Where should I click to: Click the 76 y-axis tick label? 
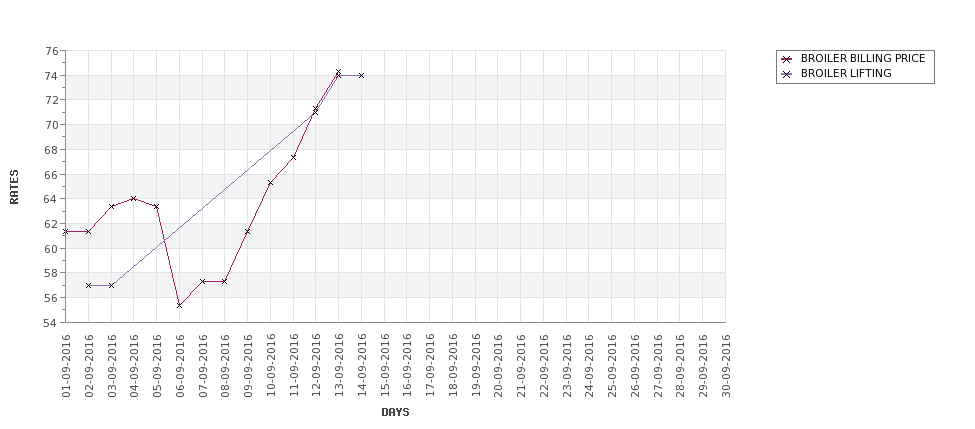pos(52,50)
